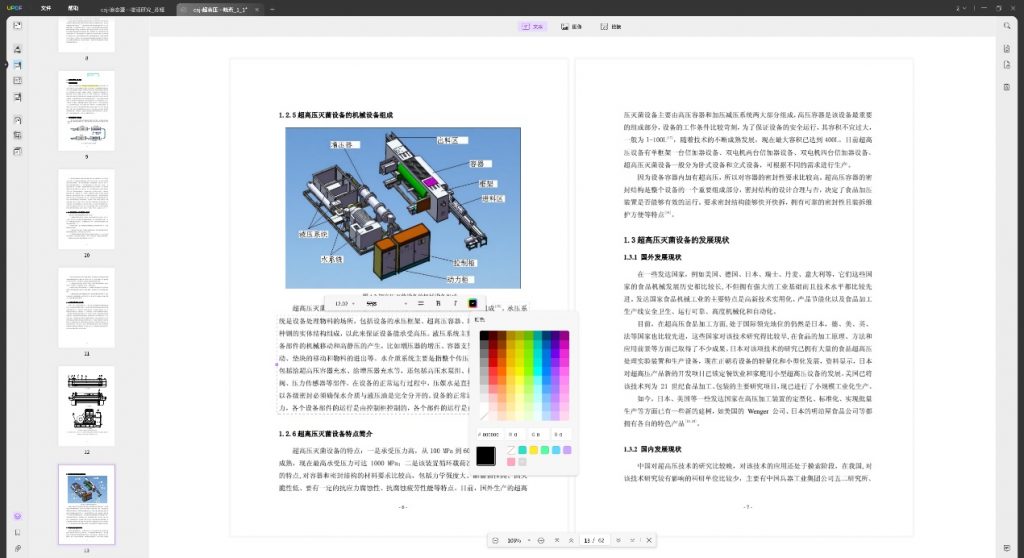Switch to the first inactive document tab
The height and width of the screenshot is (558, 1024).
tap(133, 10)
